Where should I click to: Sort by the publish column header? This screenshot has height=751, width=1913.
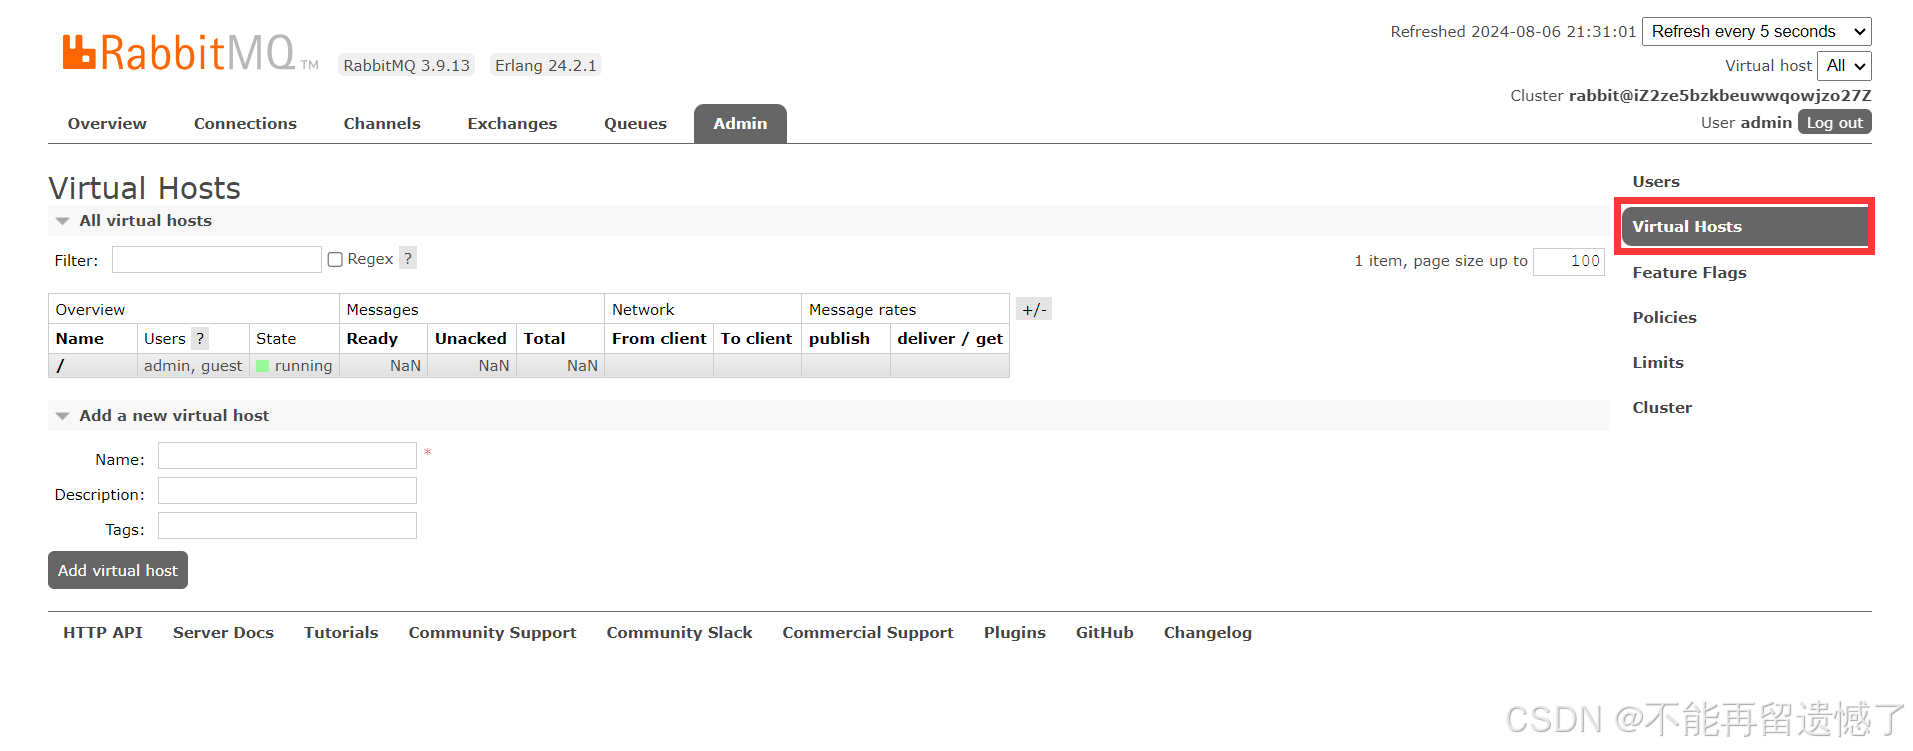pos(839,338)
